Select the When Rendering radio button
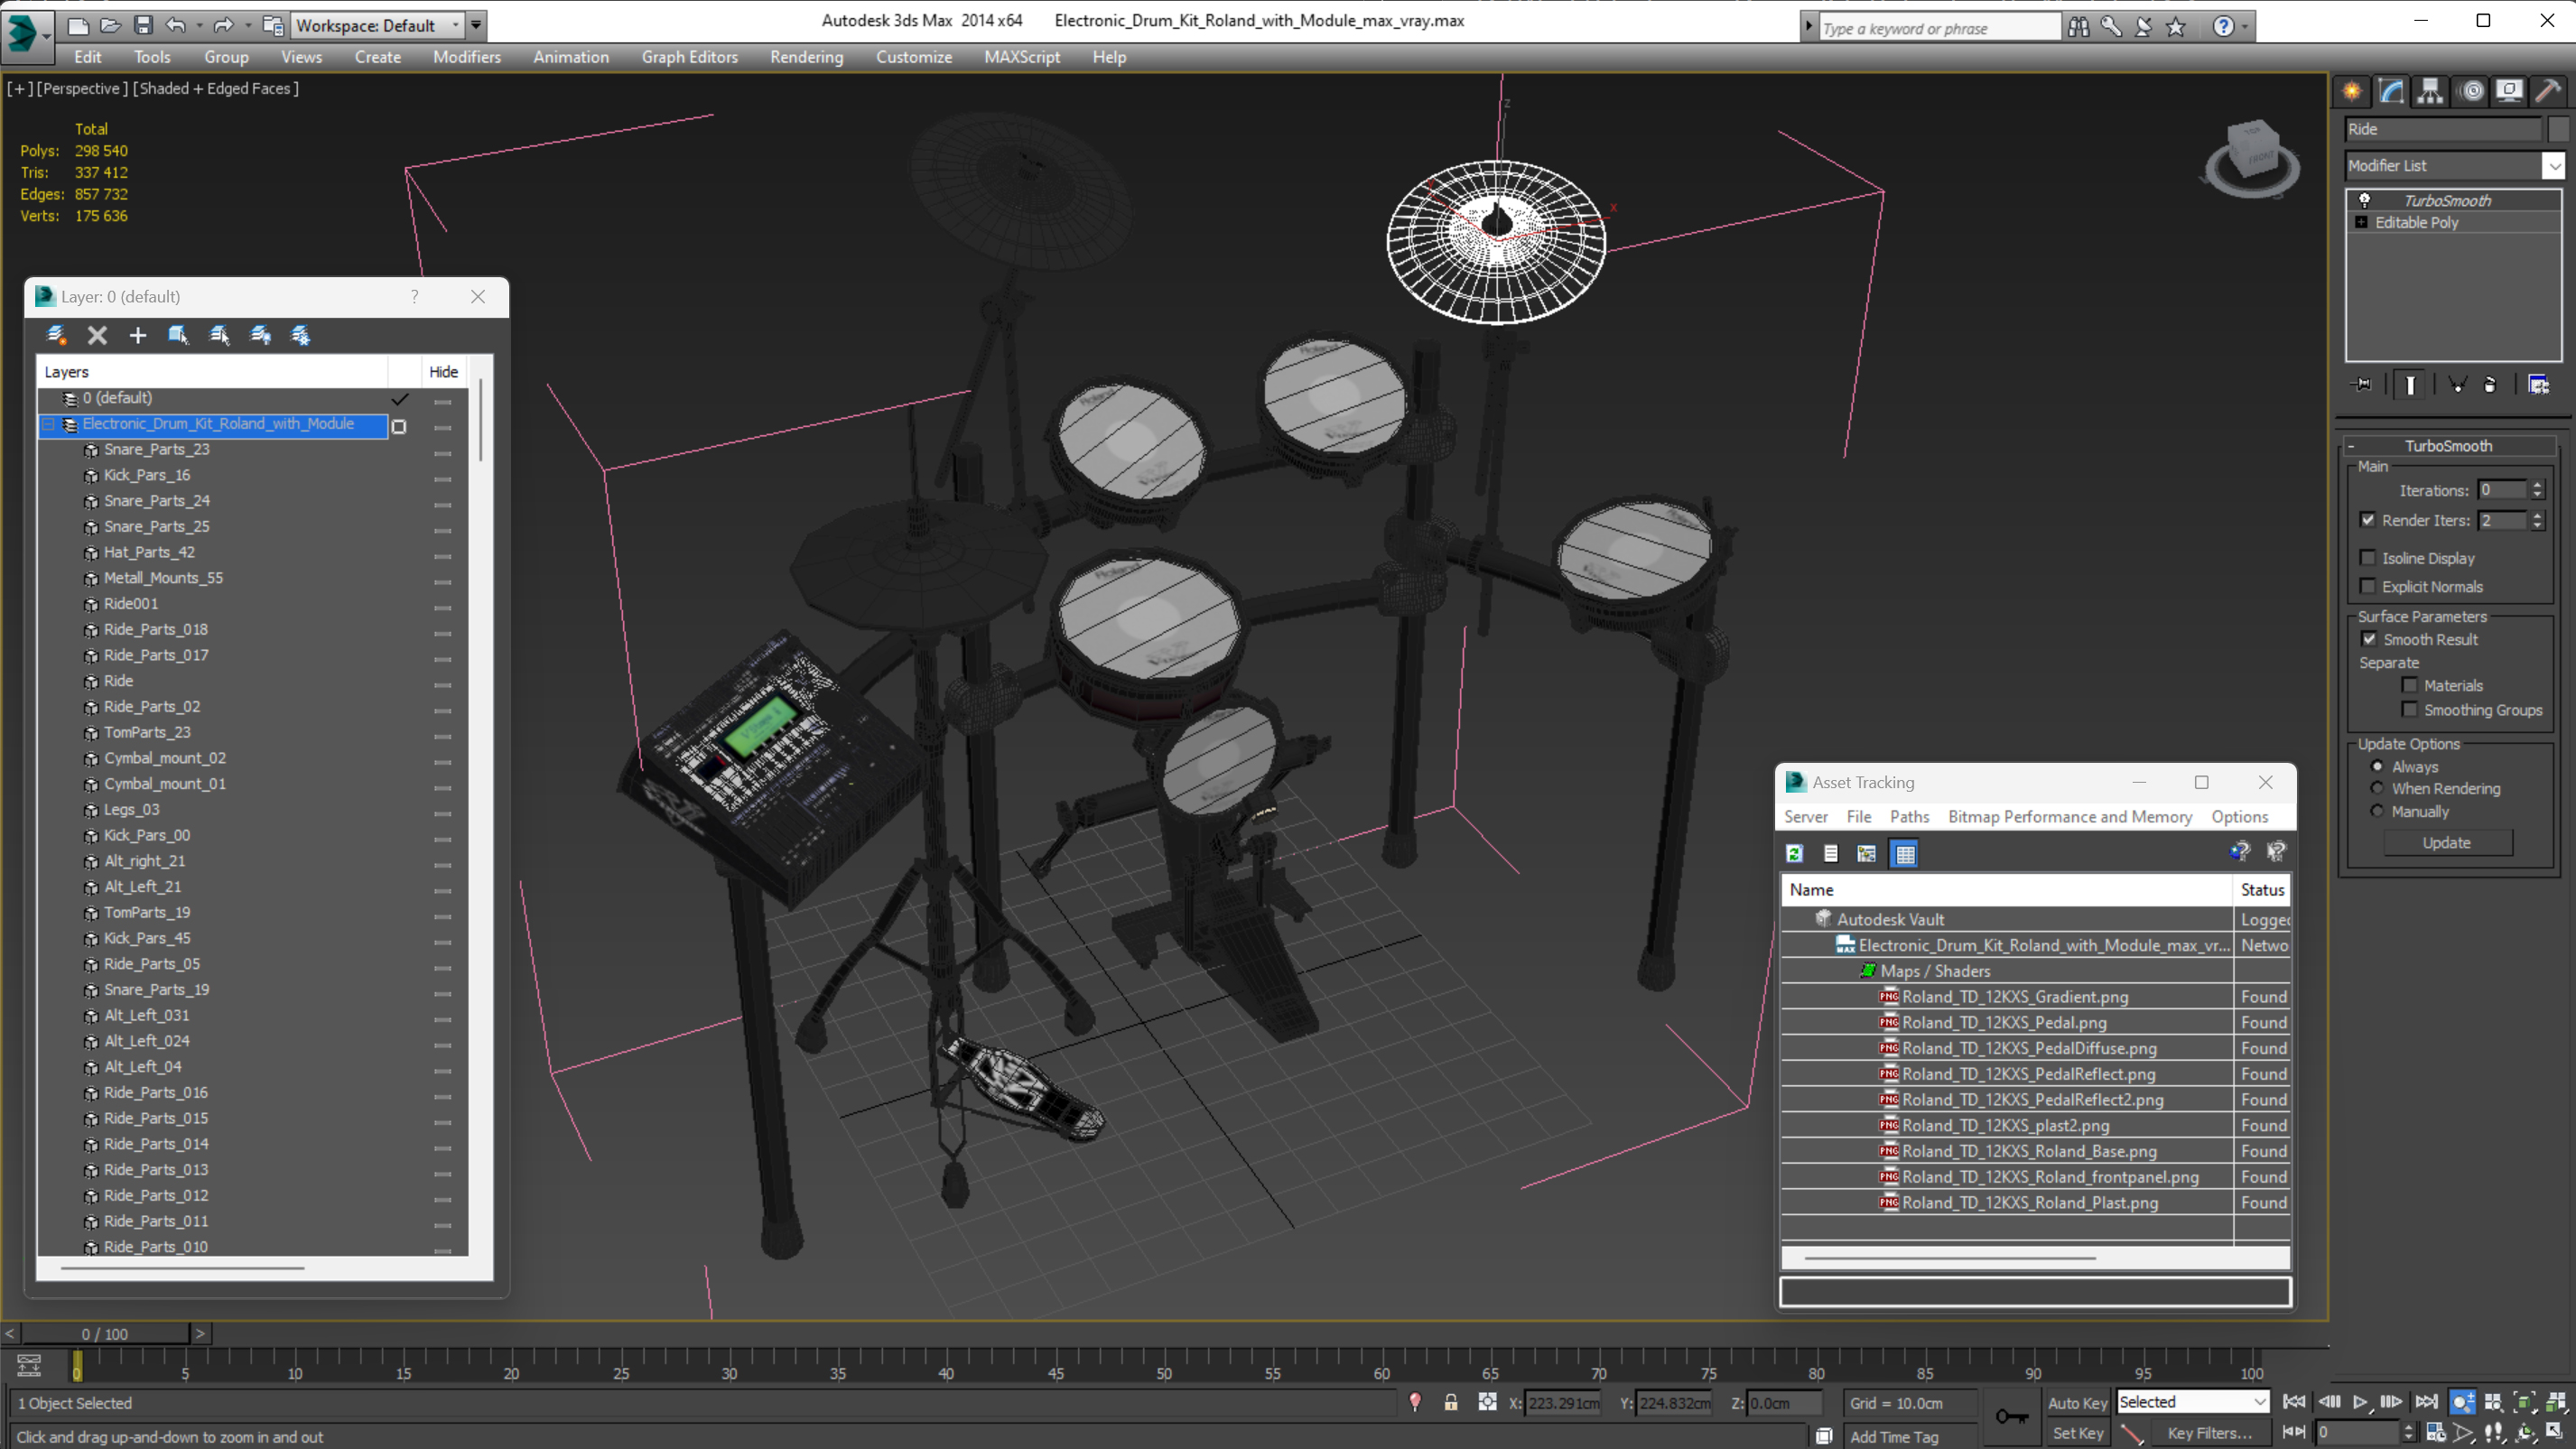 2377,788
